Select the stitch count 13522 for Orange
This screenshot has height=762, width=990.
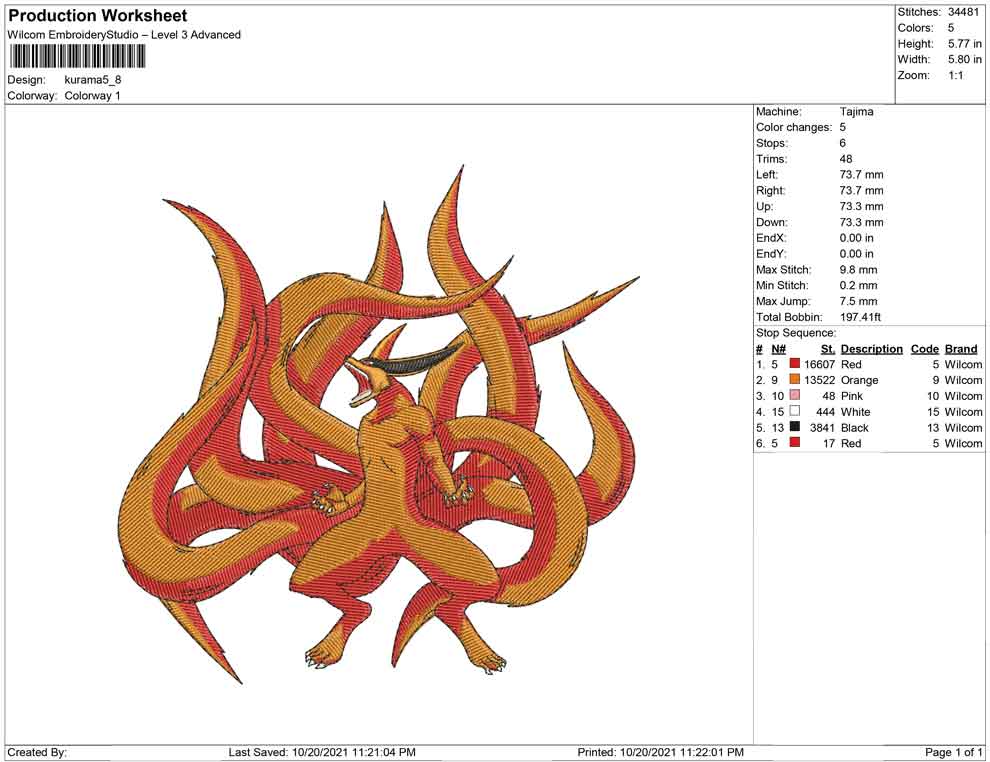820,380
